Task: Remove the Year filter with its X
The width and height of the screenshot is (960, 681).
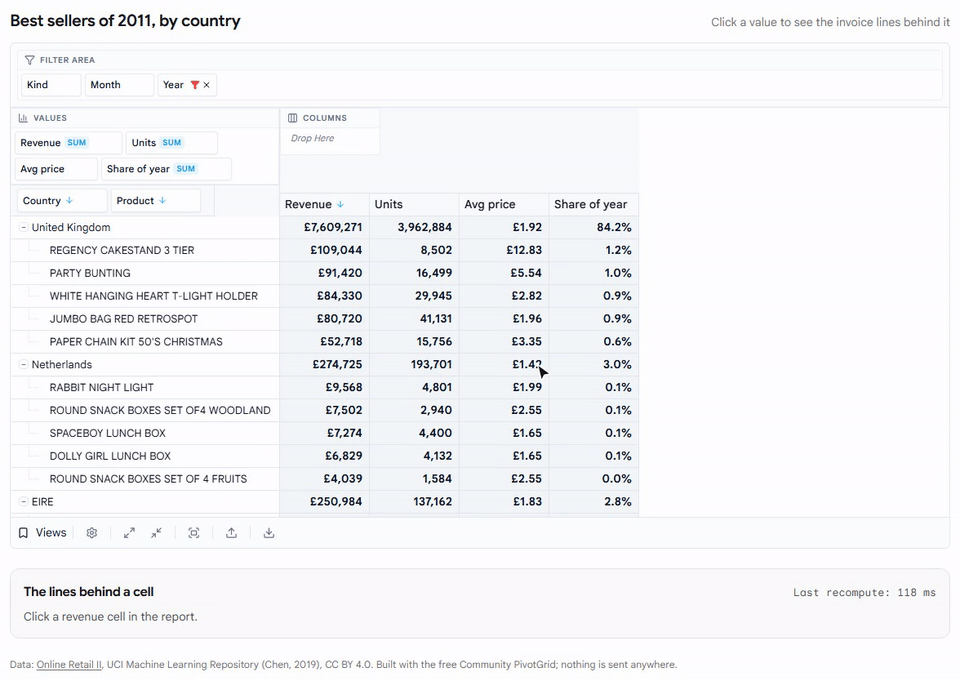Action: [206, 85]
